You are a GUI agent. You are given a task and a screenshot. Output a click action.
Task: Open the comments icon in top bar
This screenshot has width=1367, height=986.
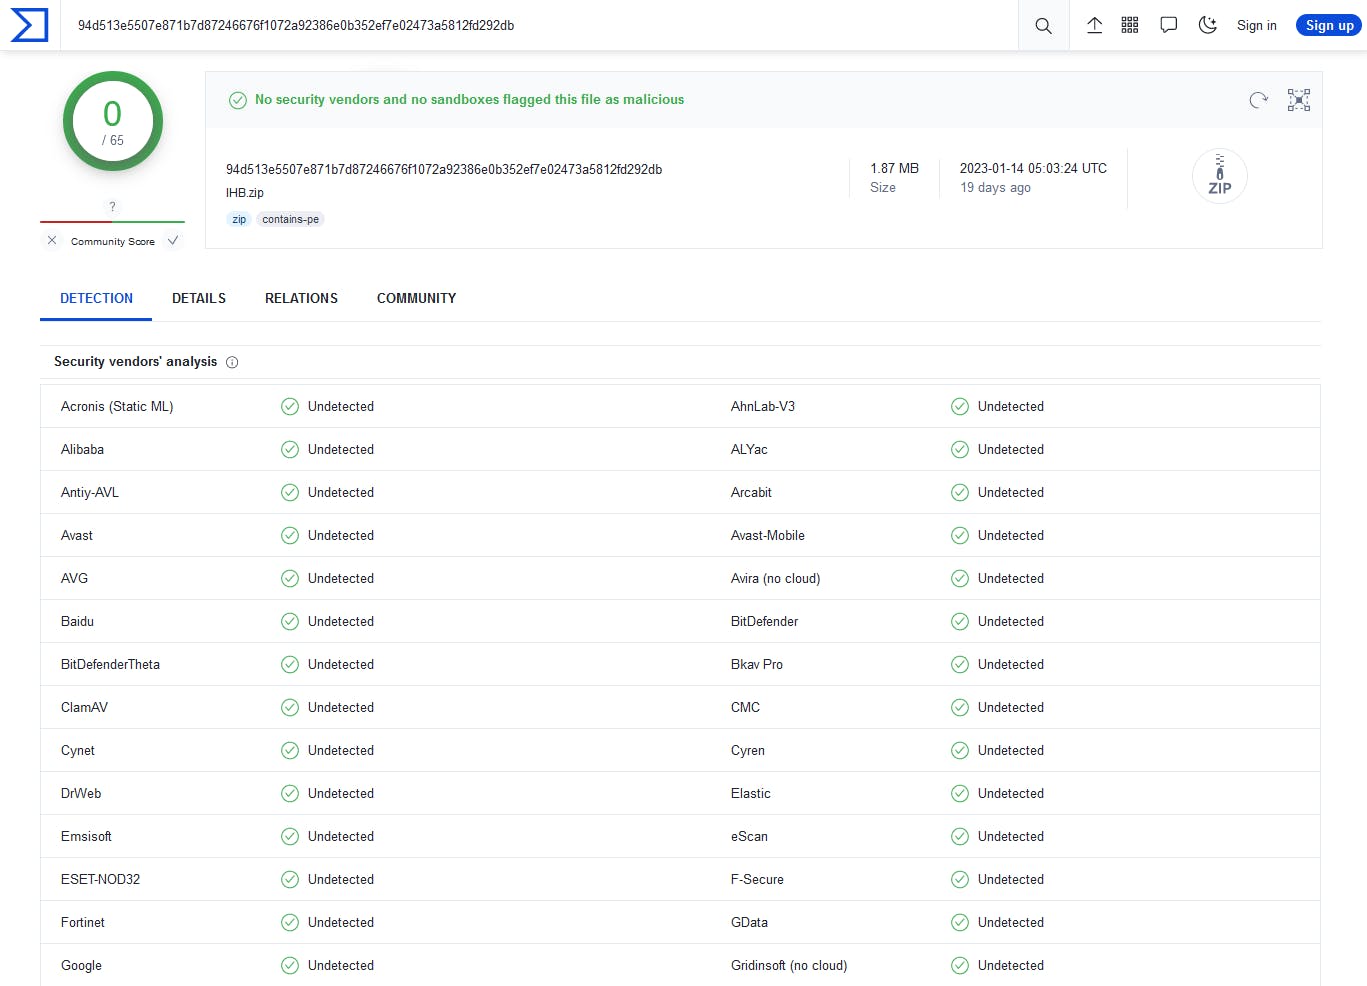tap(1168, 25)
